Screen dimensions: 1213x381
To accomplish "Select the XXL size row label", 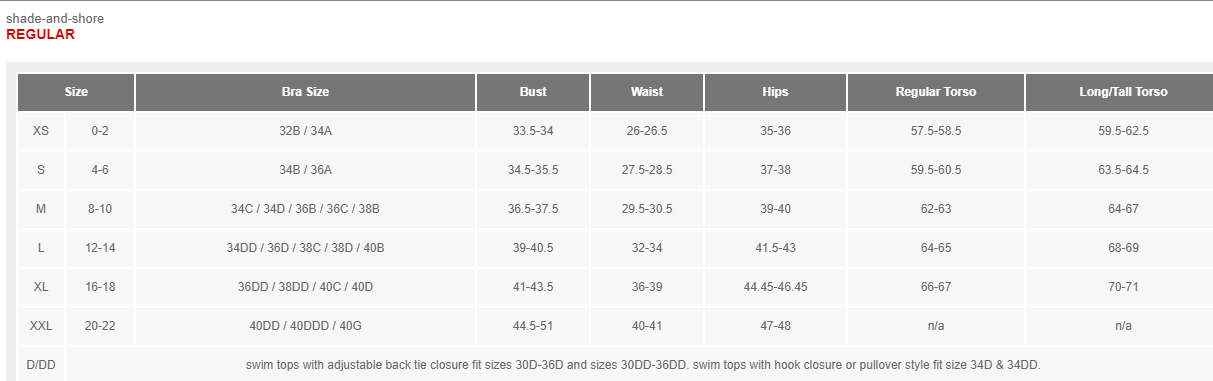I will pyautogui.click(x=41, y=326).
